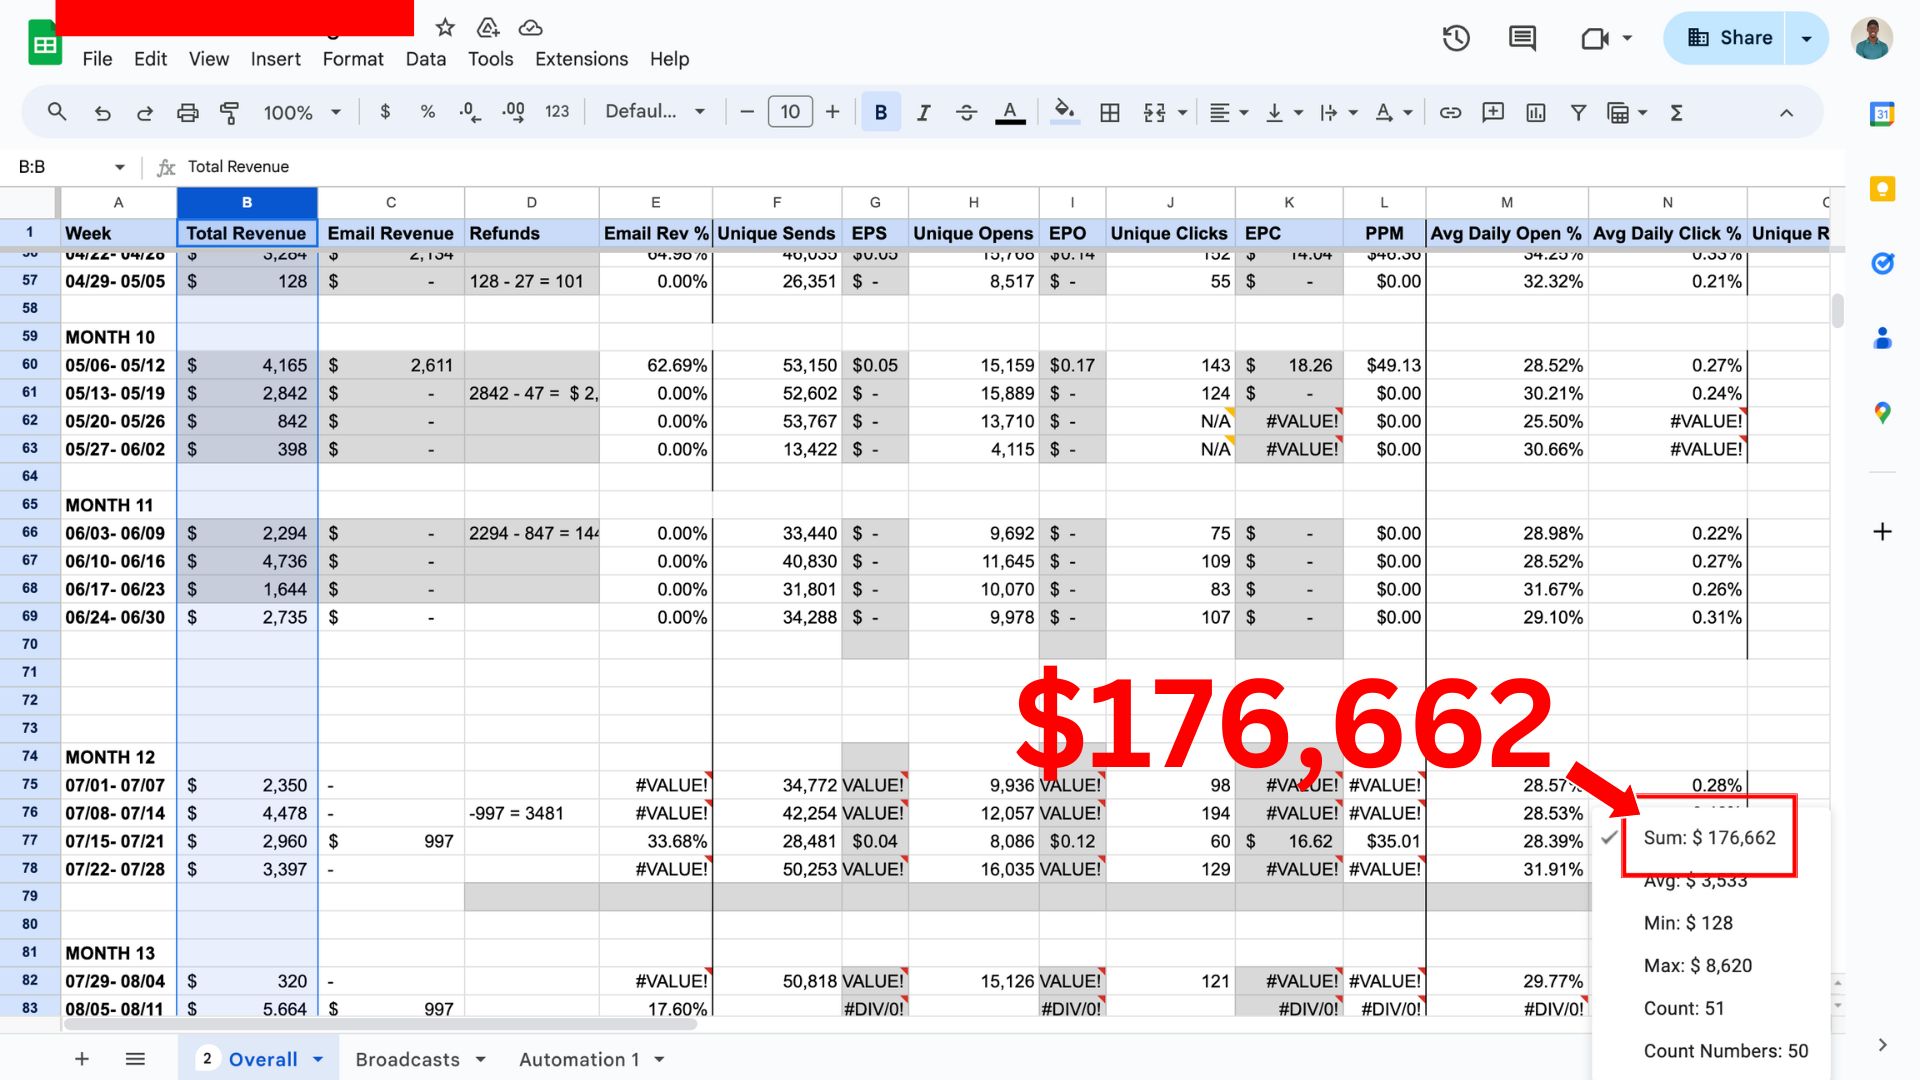
Task: Open the Insert menu
Action: (275, 59)
